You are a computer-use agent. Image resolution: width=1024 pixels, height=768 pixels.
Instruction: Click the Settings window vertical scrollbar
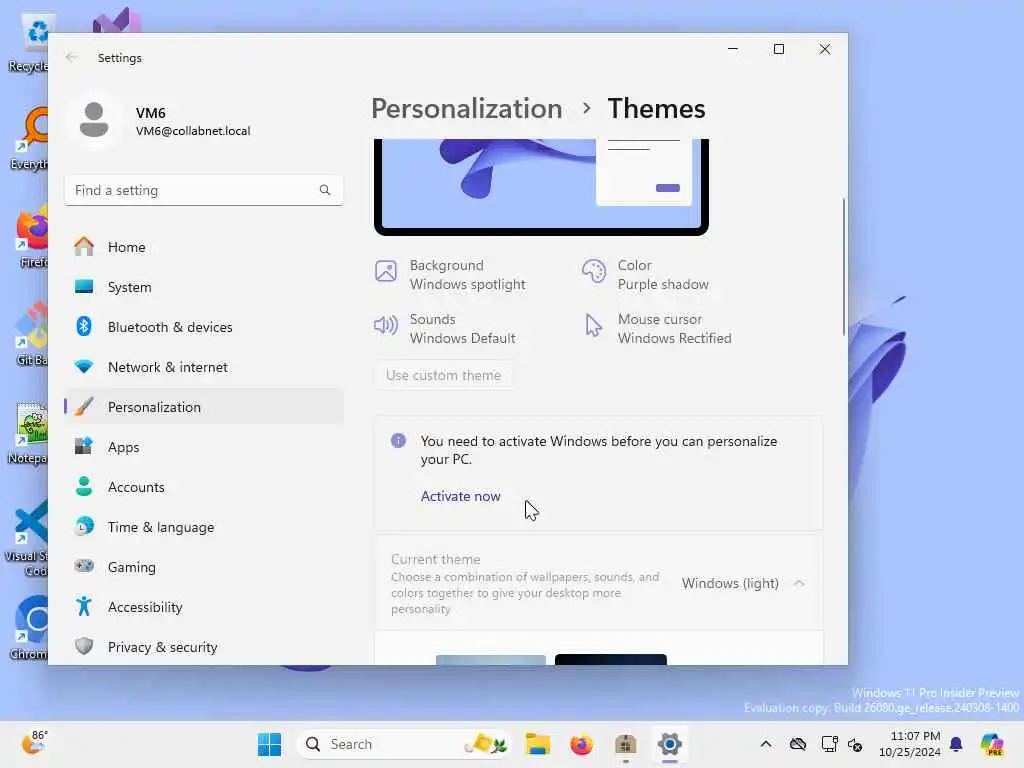[x=843, y=266]
